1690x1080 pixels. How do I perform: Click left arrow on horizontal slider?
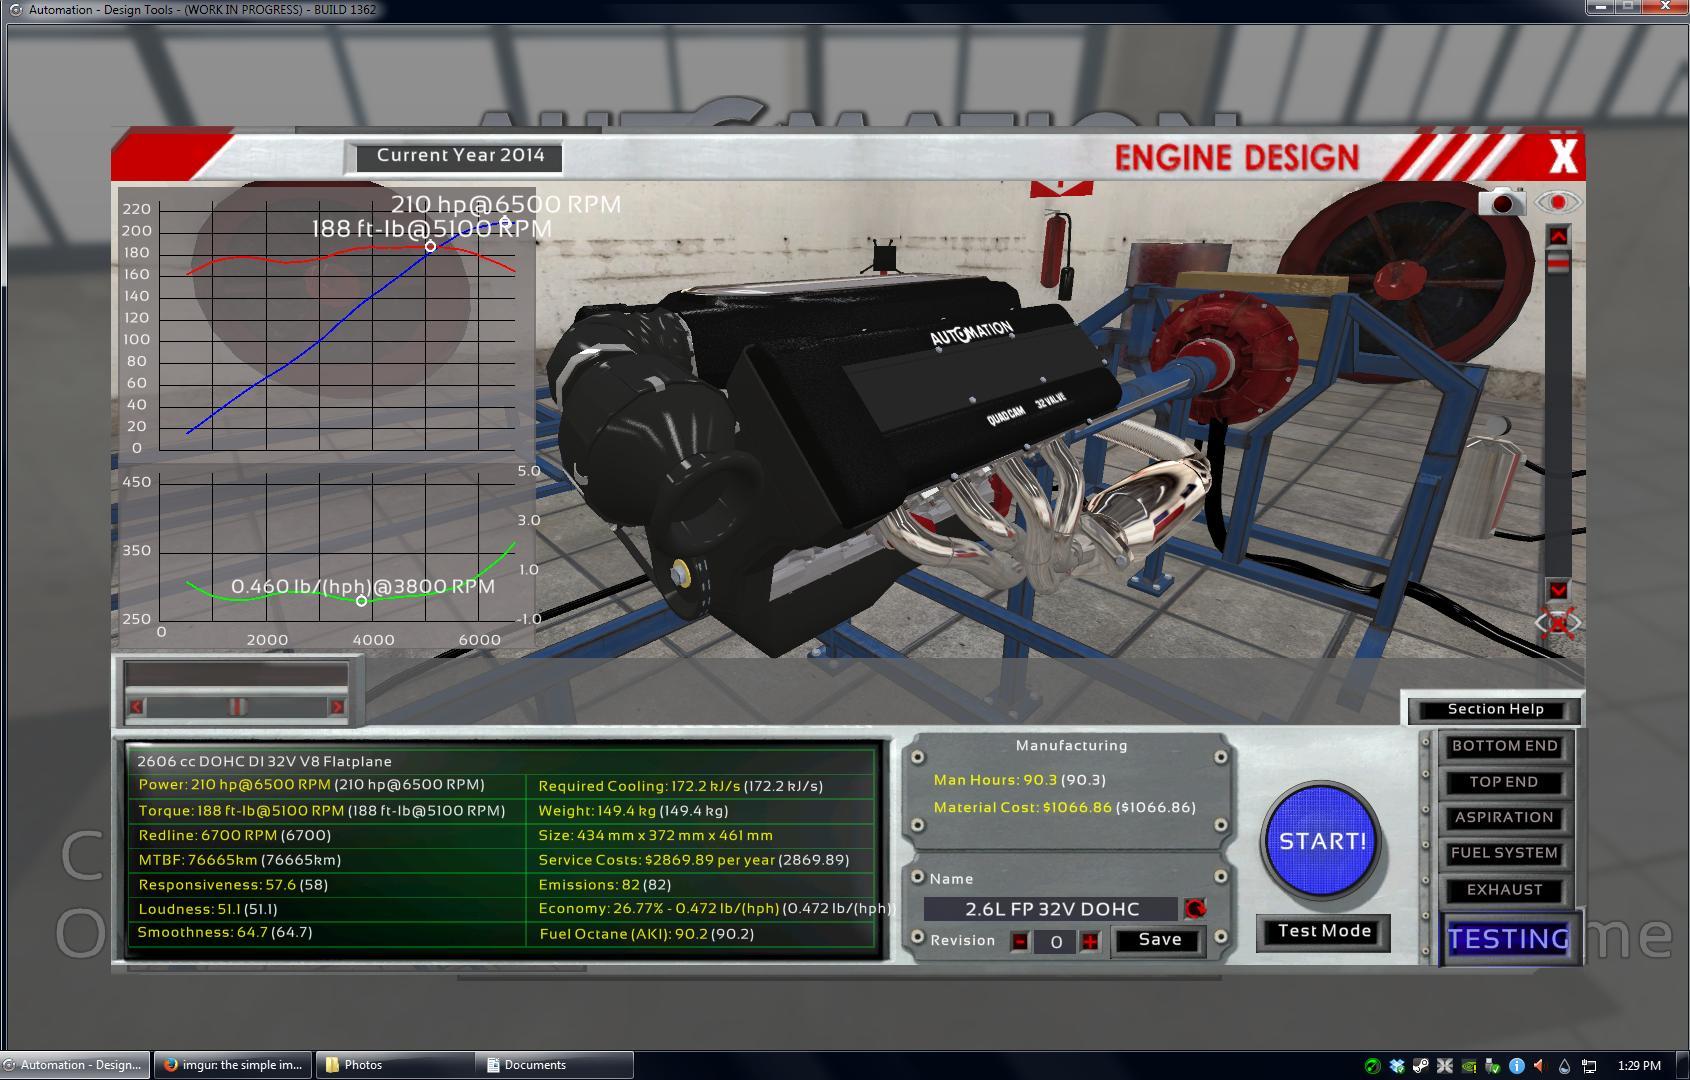pyautogui.click(x=136, y=707)
